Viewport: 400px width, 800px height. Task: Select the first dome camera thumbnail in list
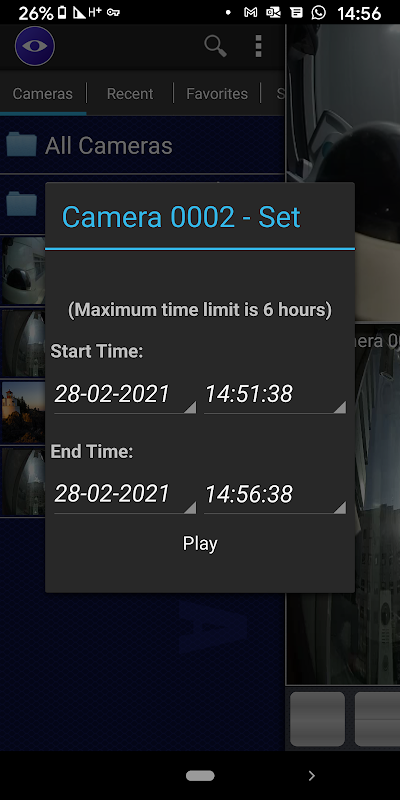click(23, 270)
